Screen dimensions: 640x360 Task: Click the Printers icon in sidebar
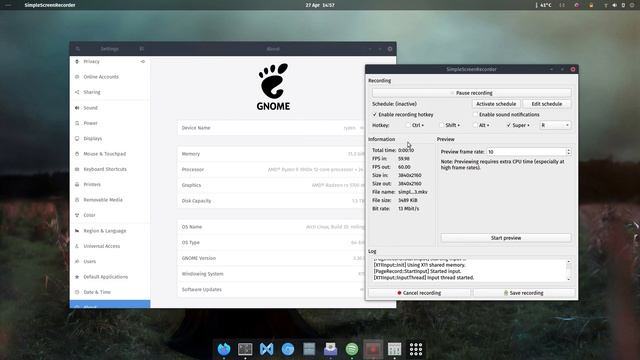[77, 184]
